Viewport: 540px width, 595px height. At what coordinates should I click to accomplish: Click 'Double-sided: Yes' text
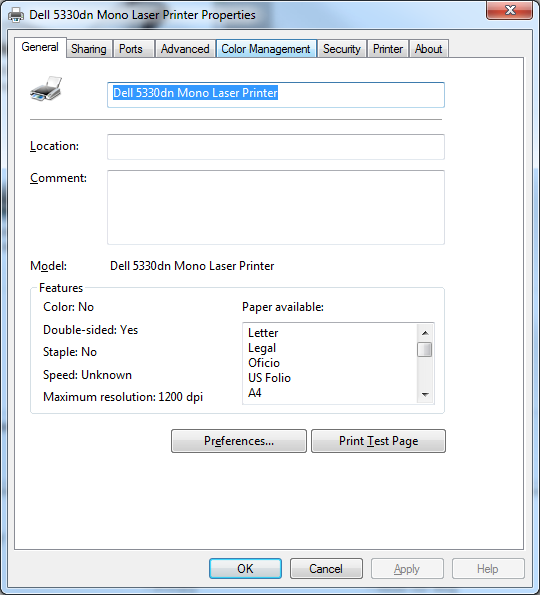[90, 330]
